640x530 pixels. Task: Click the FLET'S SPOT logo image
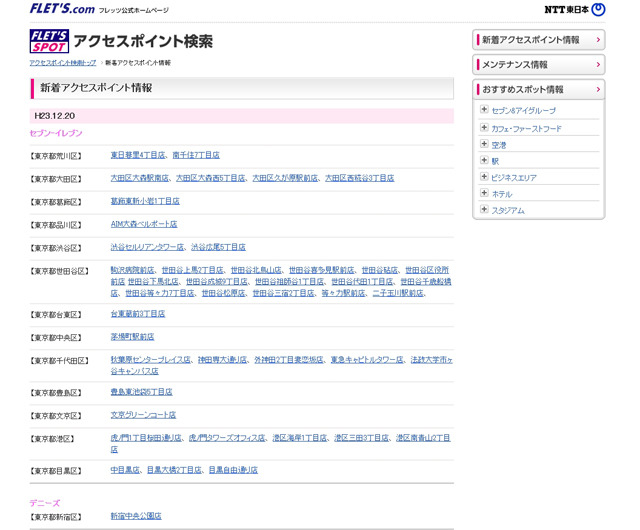pyautogui.click(x=49, y=41)
